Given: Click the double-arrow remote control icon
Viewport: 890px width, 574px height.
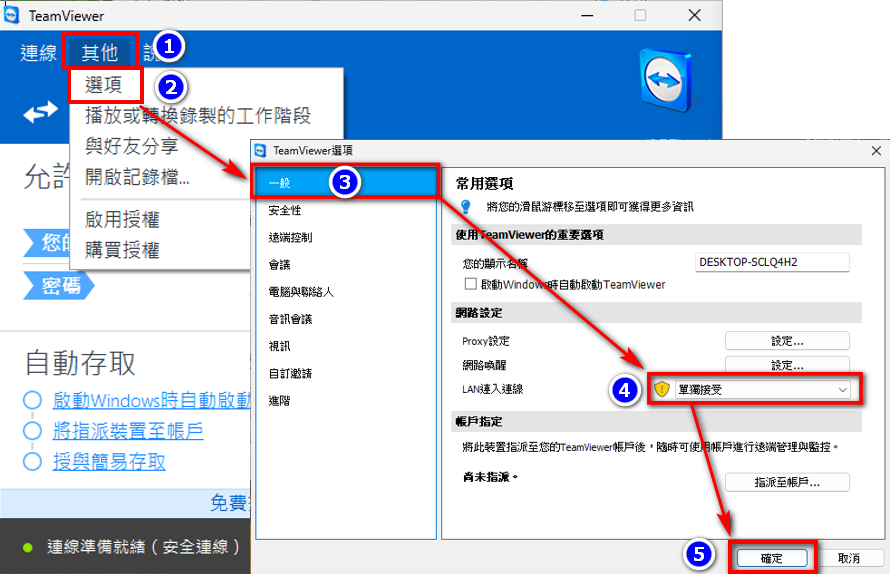Looking at the screenshot, I should 40,113.
